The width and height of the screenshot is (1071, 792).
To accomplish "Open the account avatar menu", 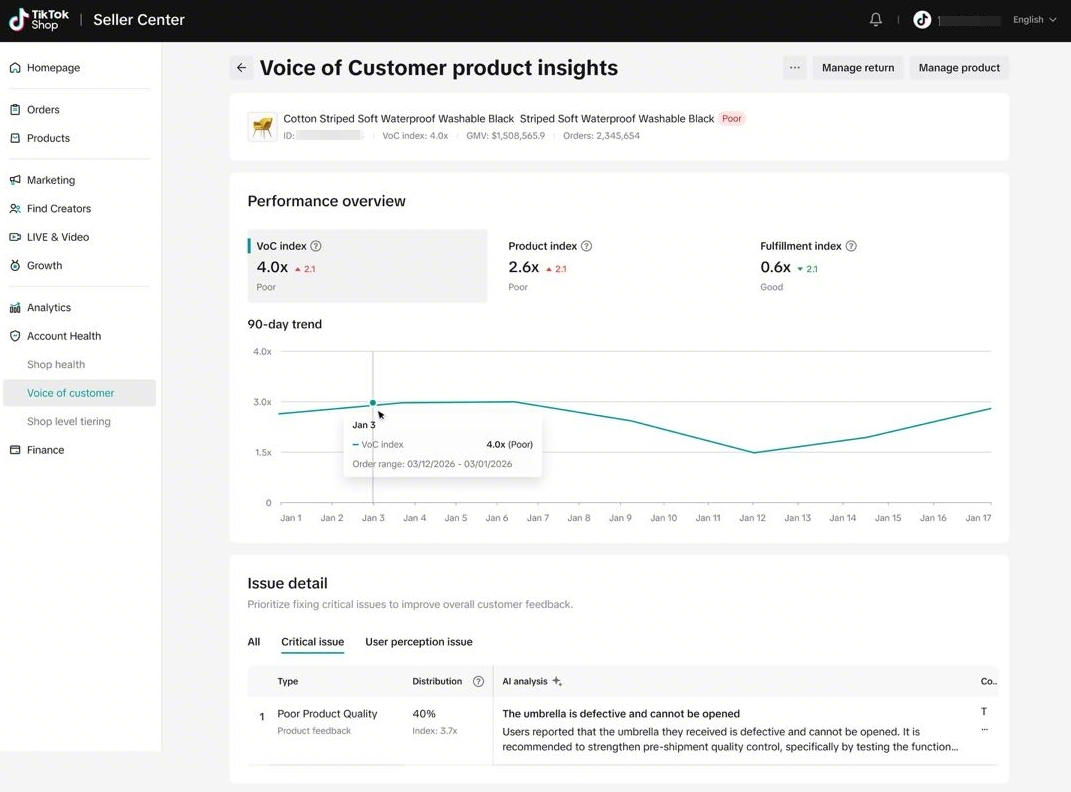I will point(922,20).
